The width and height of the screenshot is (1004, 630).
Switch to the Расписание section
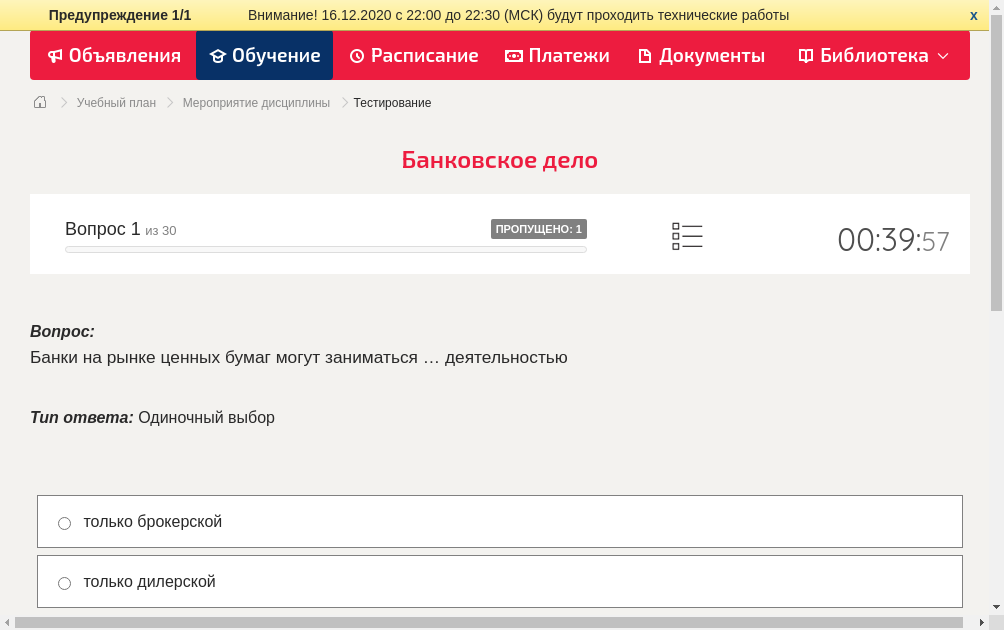[413, 56]
